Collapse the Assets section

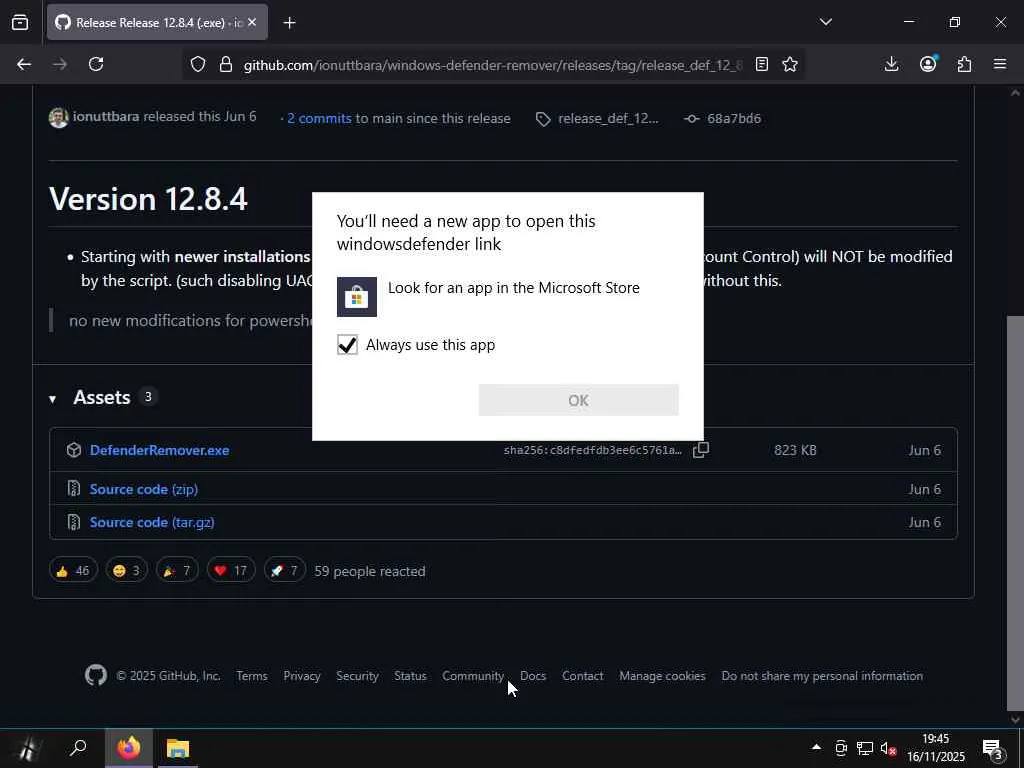[x=52, y=398]
